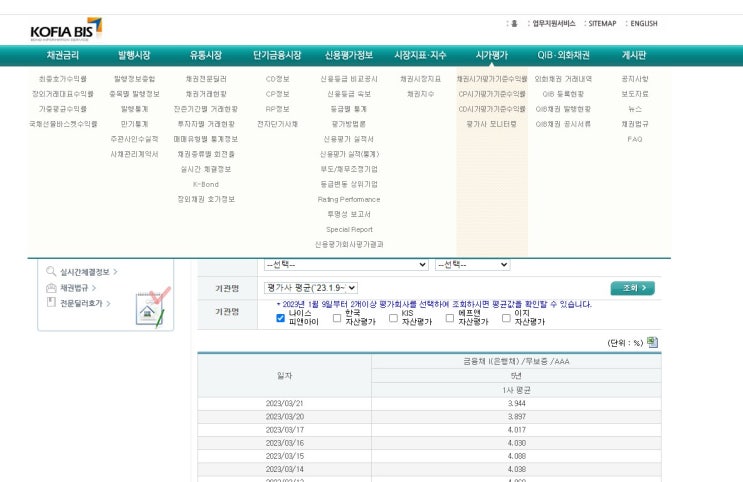This screenshot has height=482, width=743.
Task: Select Rating Performance submenu item
Action: 349,199
